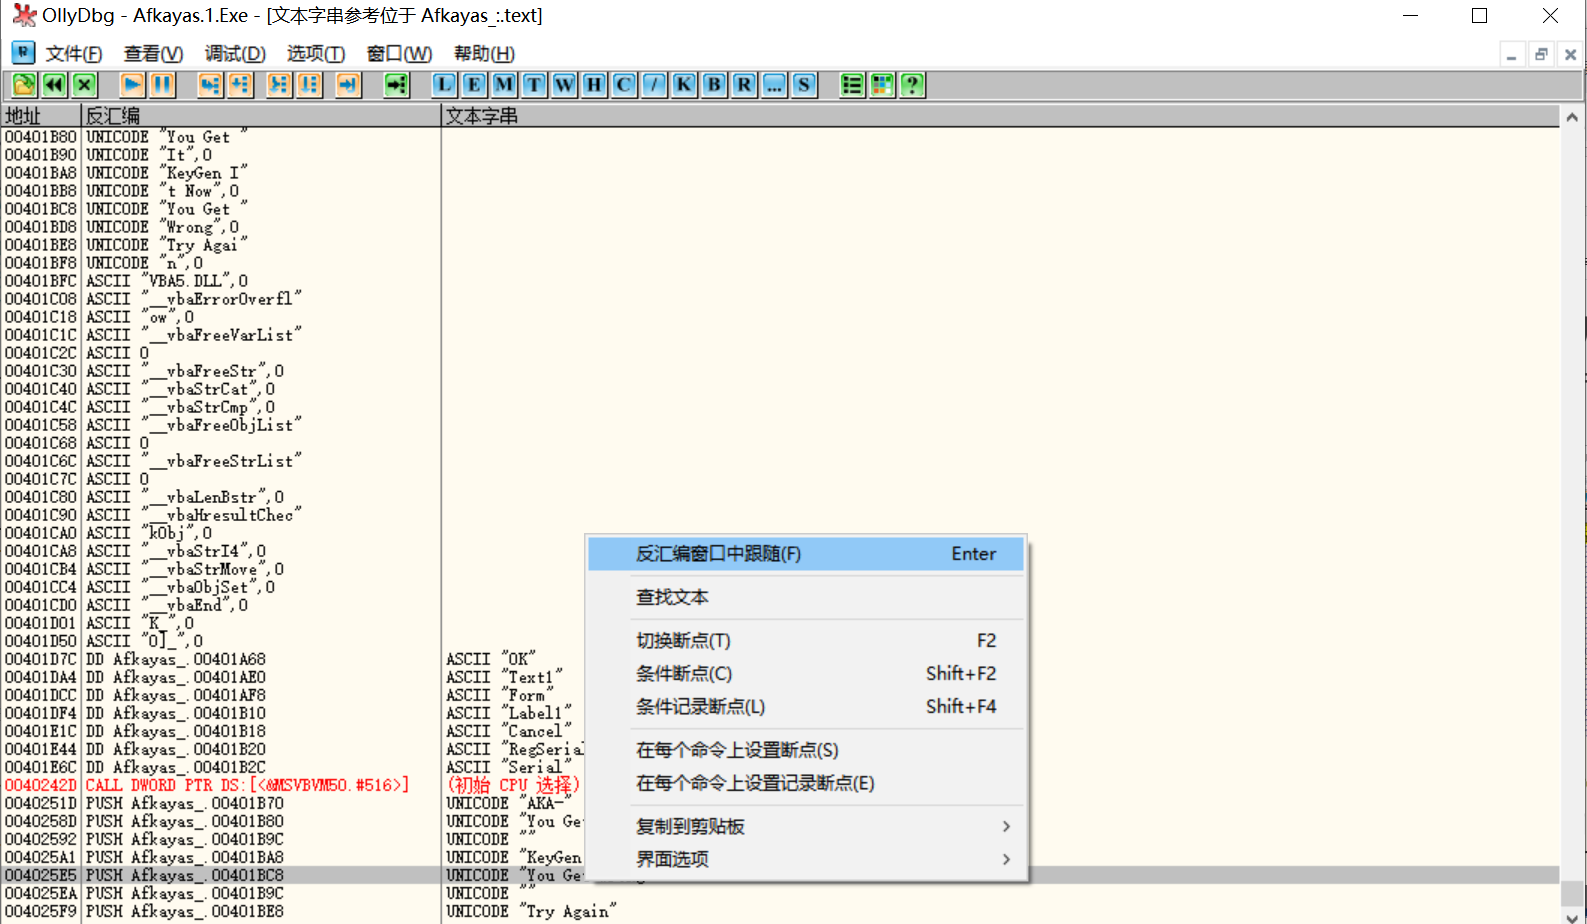Click the Trace over toolbar icon
This screenshot has height=924, width=1587.
pyautogui.click(x=309, y=85)
